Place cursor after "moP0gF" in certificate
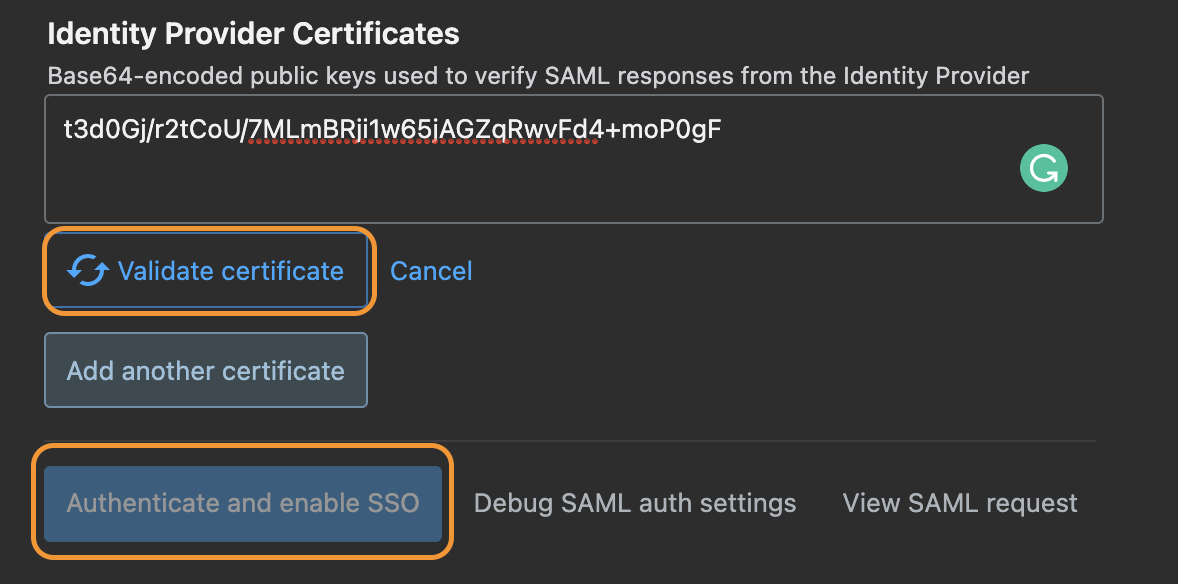Screen dimensions: 1178x584 723,130
